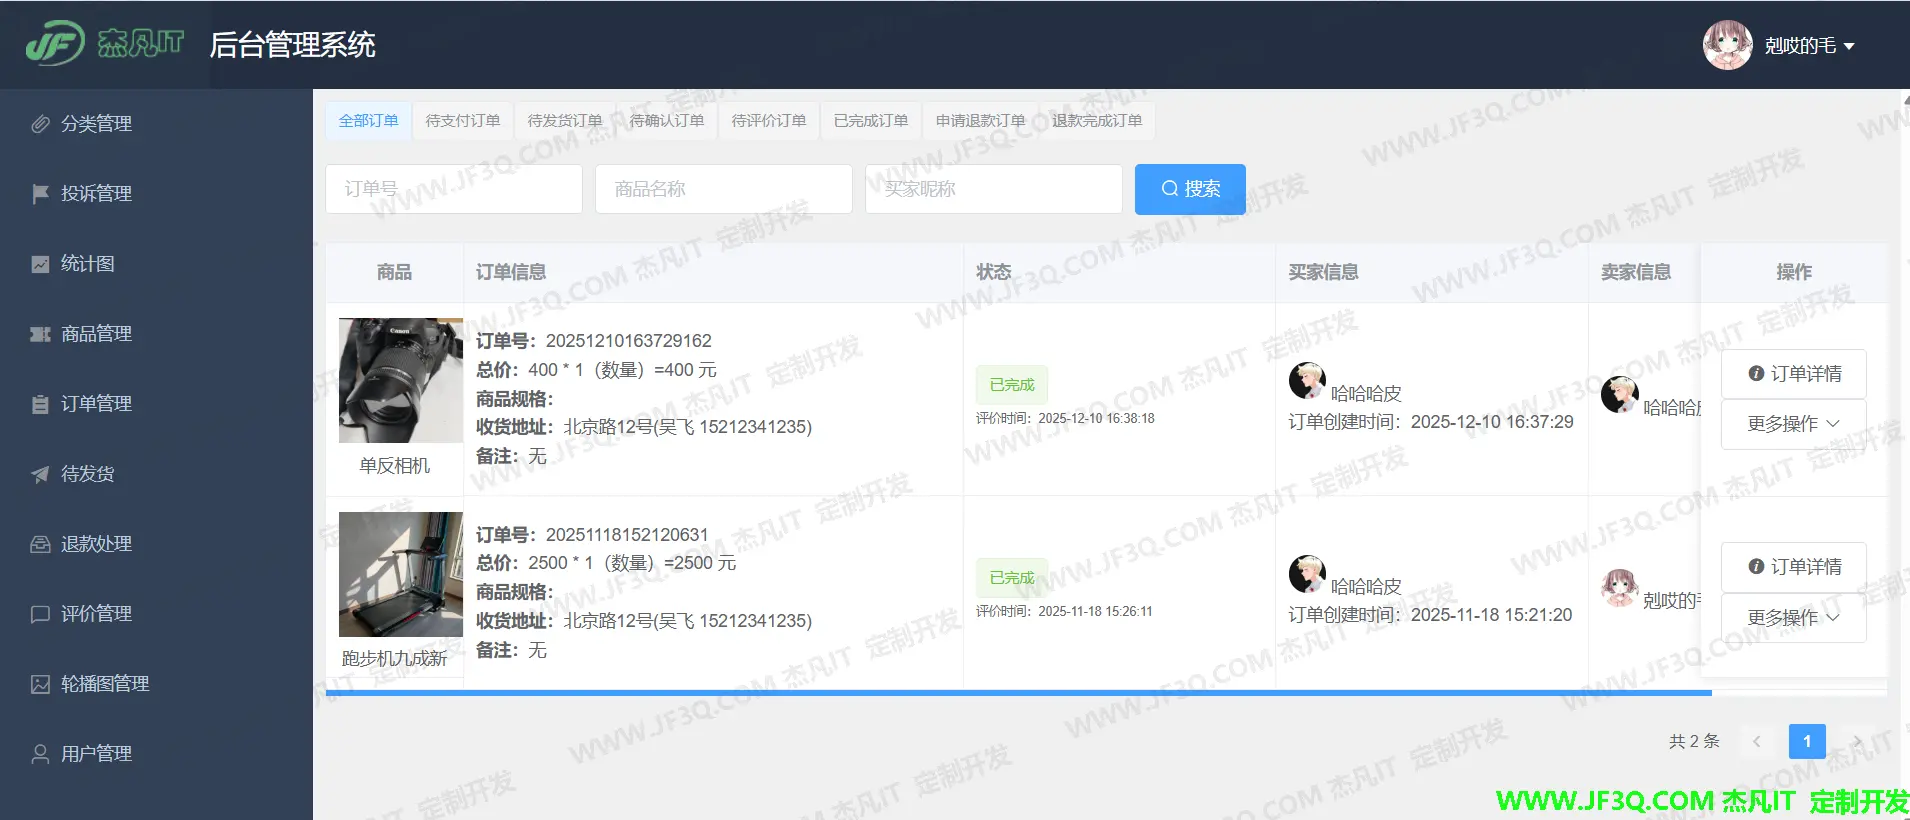Select the 申请退款订单 tab
This screenshot has height=820, width=1910.
point(980,121)
